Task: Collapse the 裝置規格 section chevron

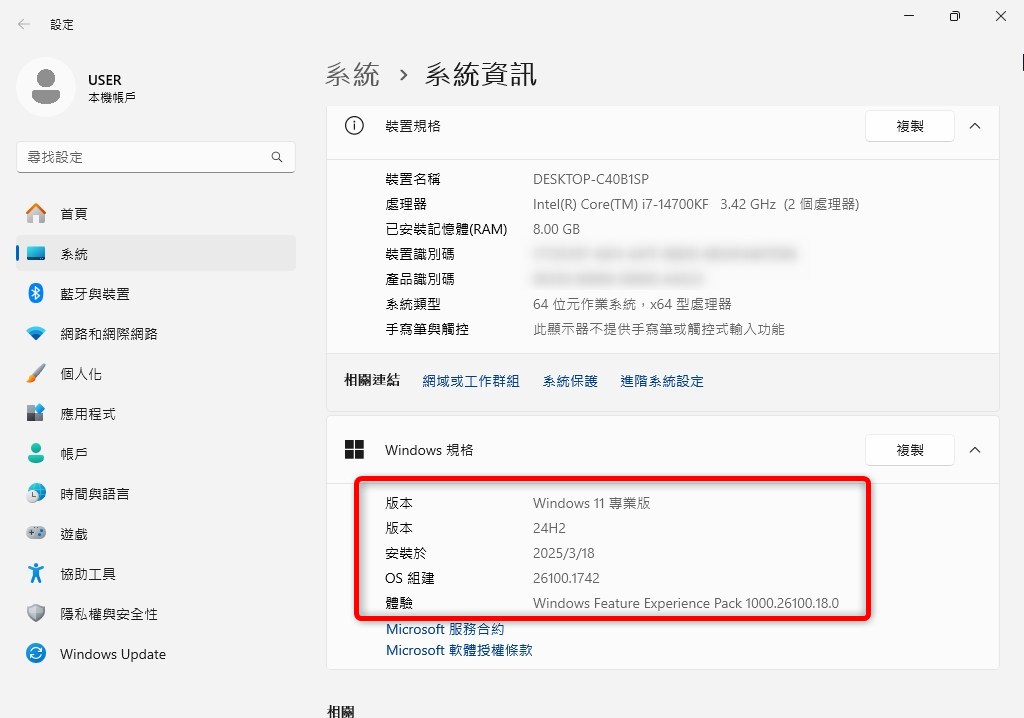Action: 975,126
